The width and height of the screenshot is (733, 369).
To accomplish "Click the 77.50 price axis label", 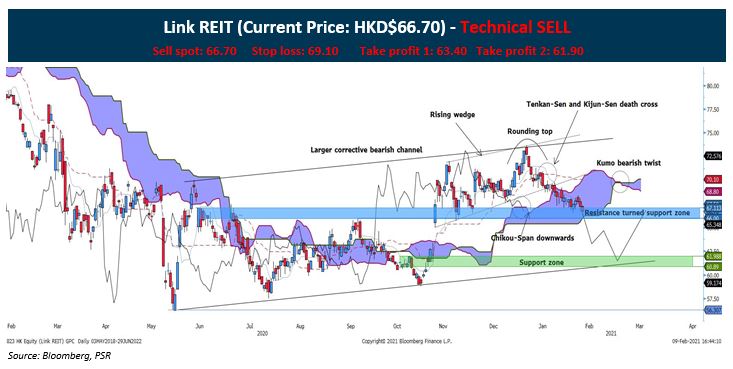I will pyautogui.click(x=712, y=109).
